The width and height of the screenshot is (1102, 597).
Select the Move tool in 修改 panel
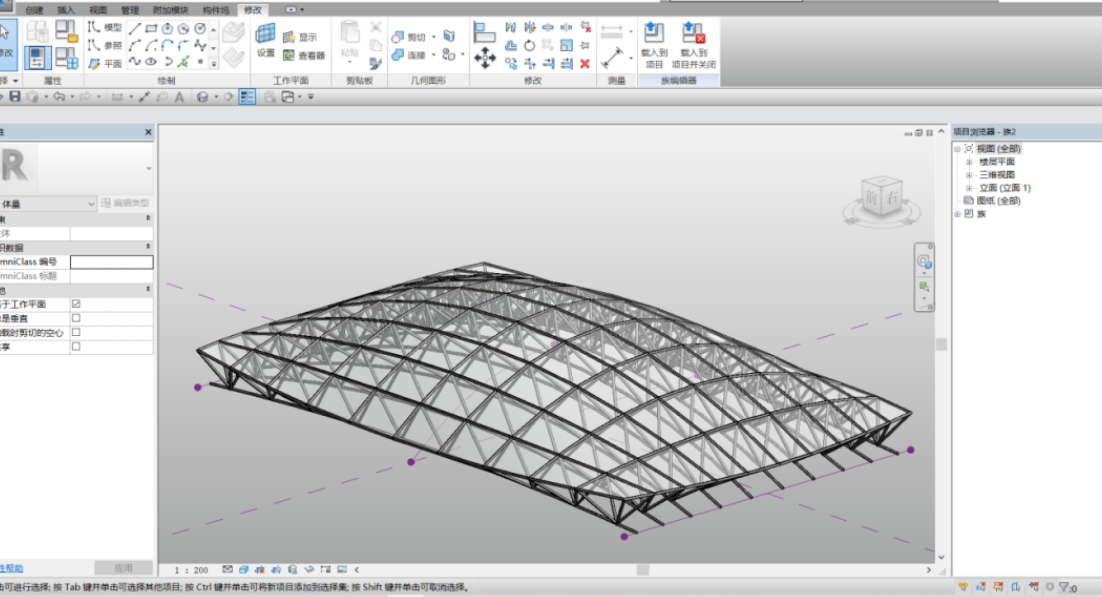click(484, 57)
